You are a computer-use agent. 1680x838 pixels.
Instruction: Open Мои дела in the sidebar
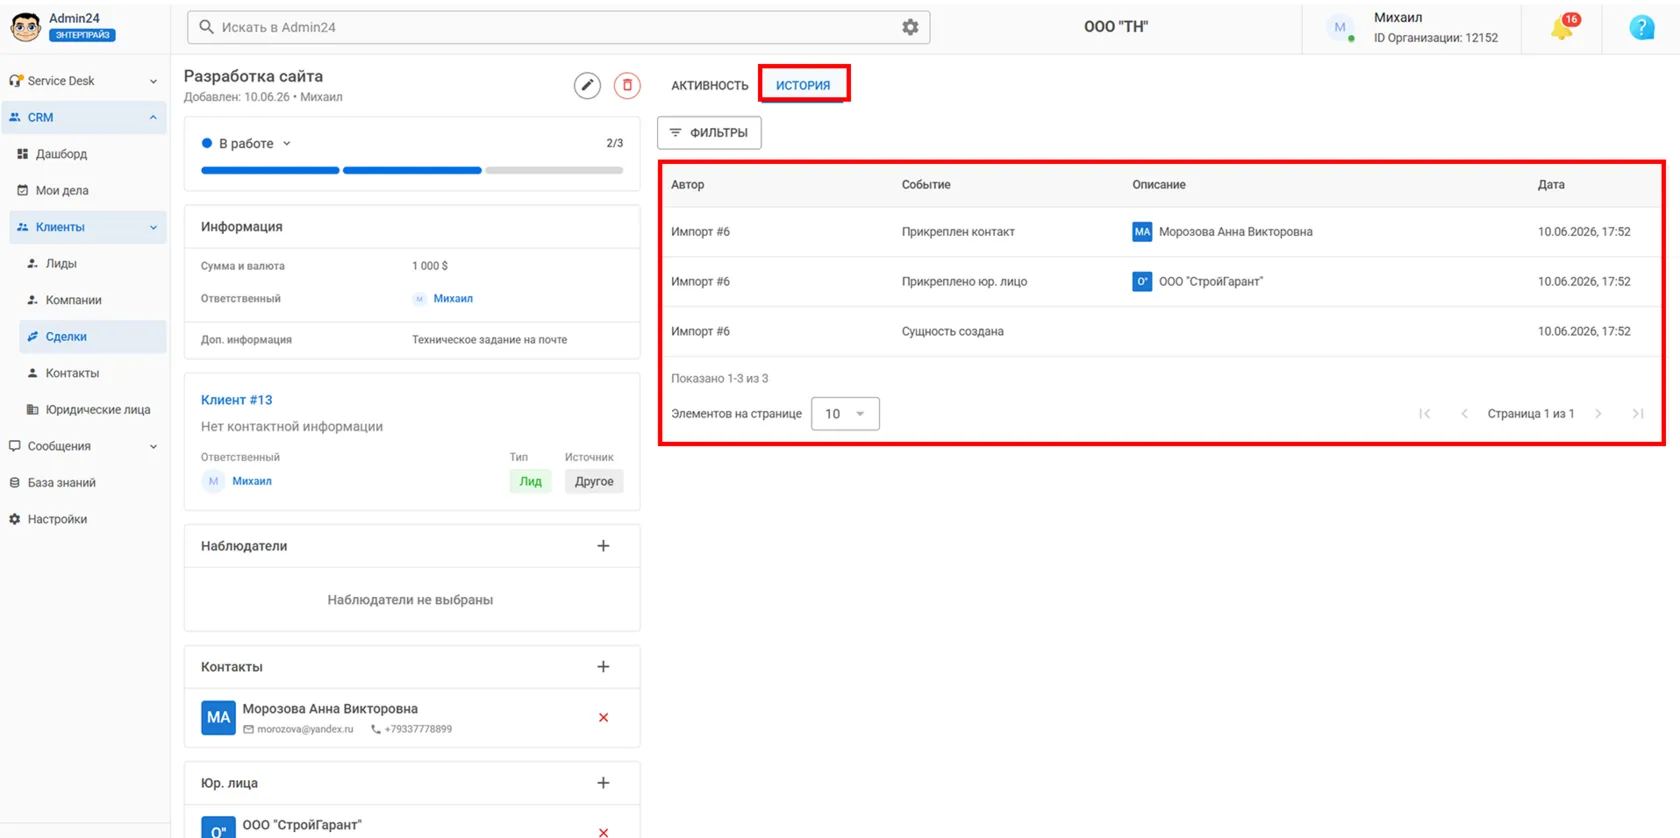[x=62, y=191]
